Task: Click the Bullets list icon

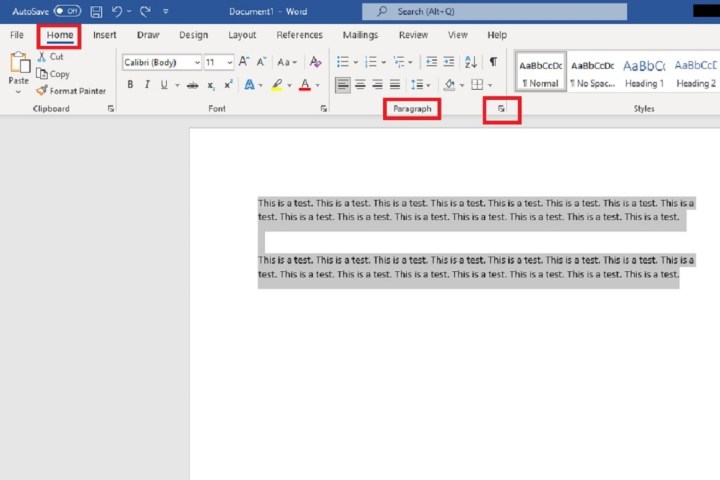Action: (x=343, y=62)
